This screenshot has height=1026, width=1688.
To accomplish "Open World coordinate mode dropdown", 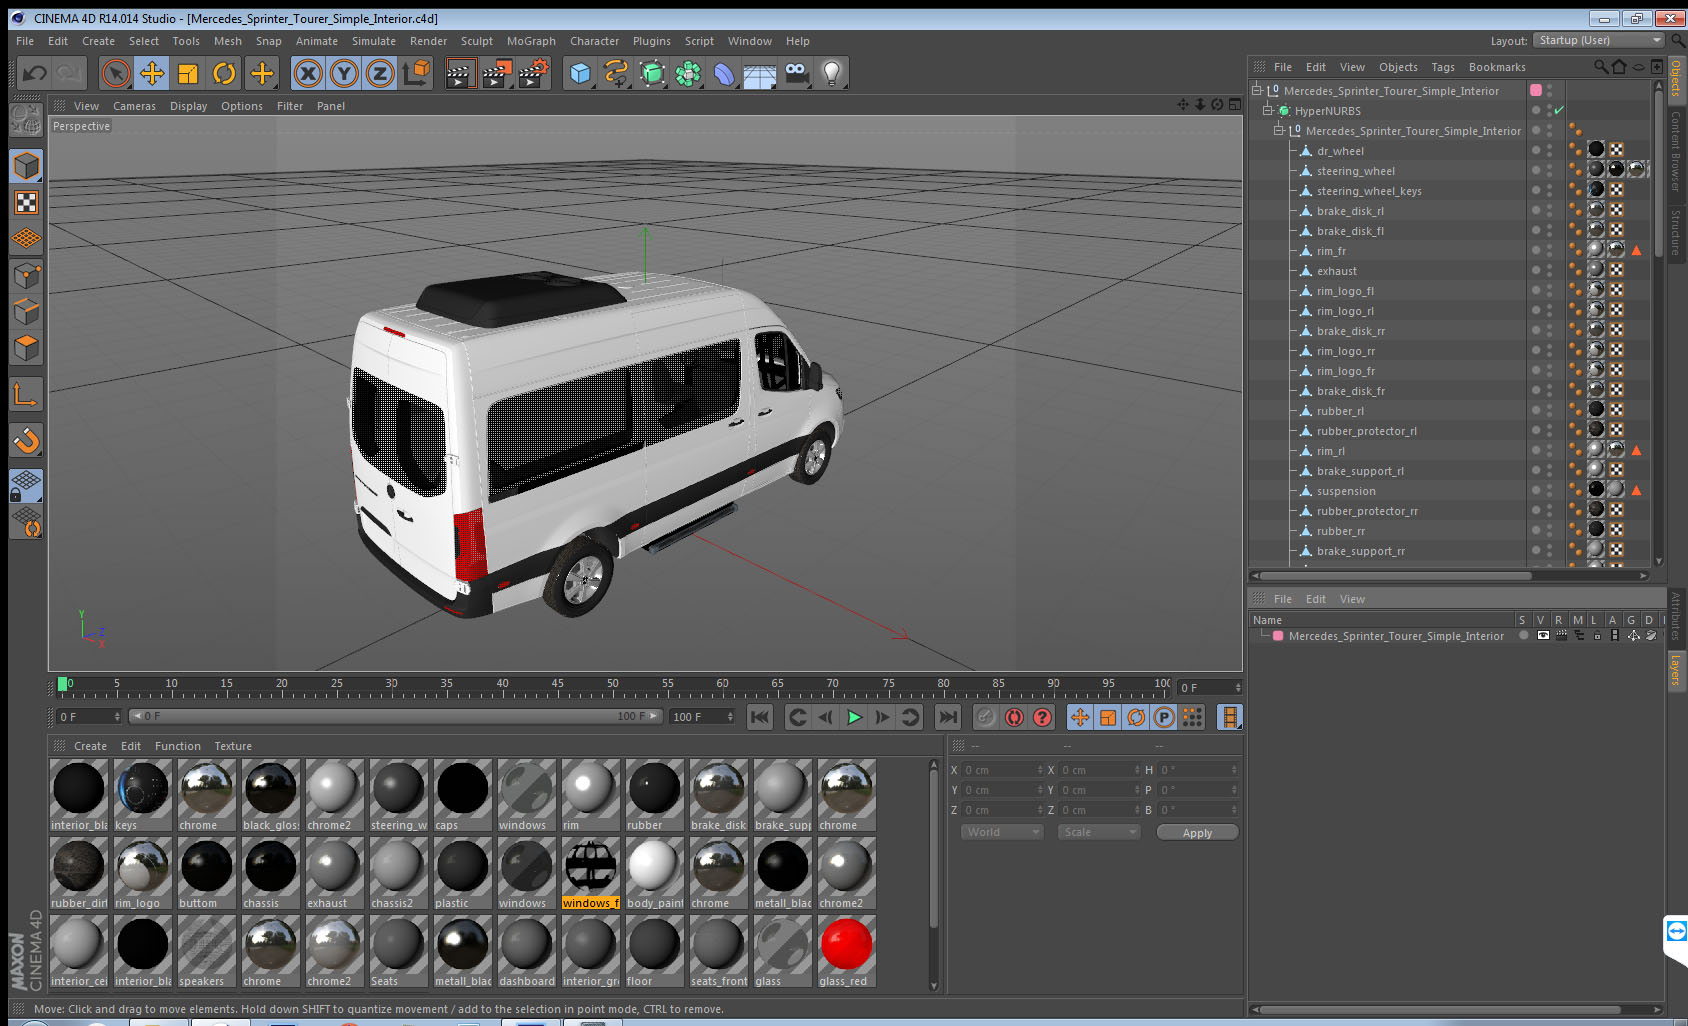I will tap(1002, 832).
